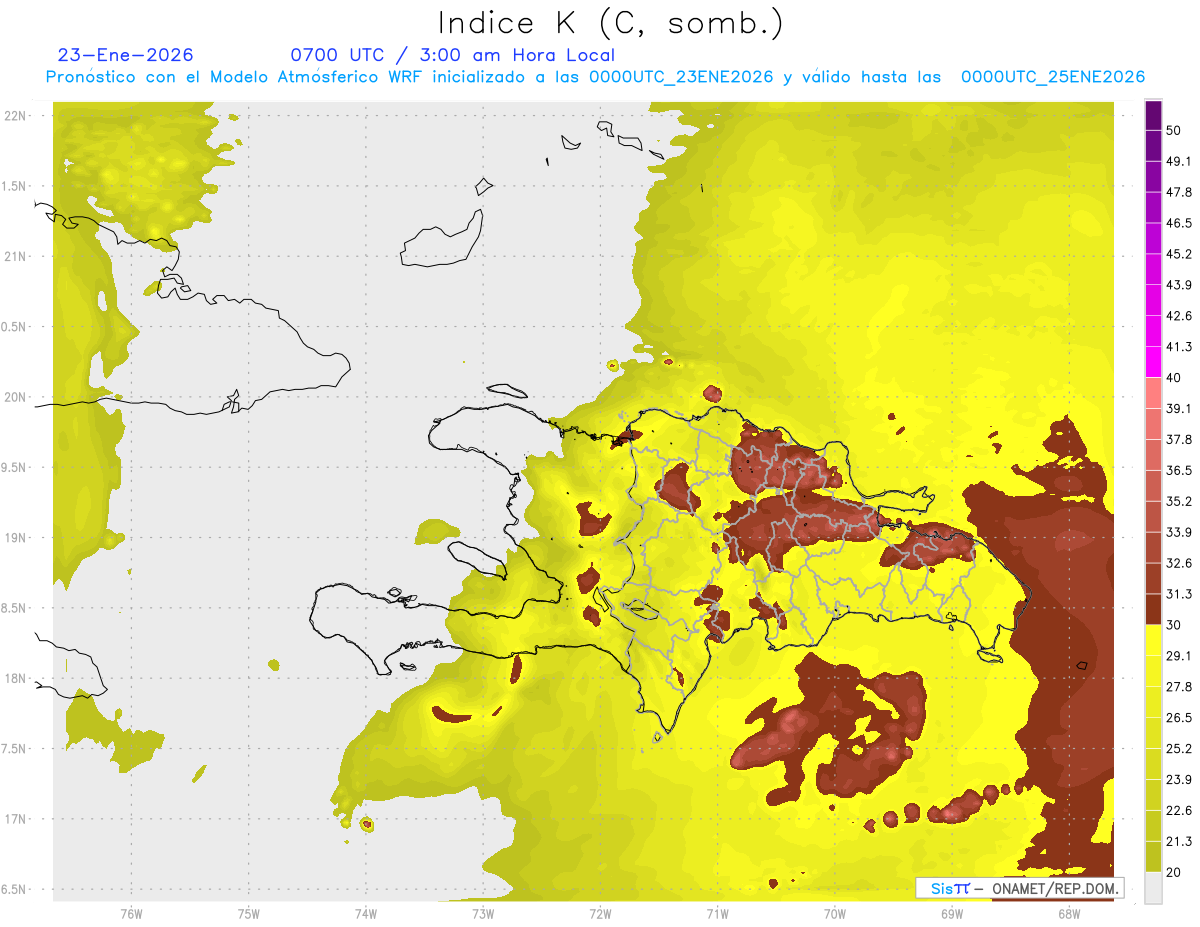The image size is (1200, 927).
Task: Click the longitude axis label '73W'
Action: [x=483, y=914]
